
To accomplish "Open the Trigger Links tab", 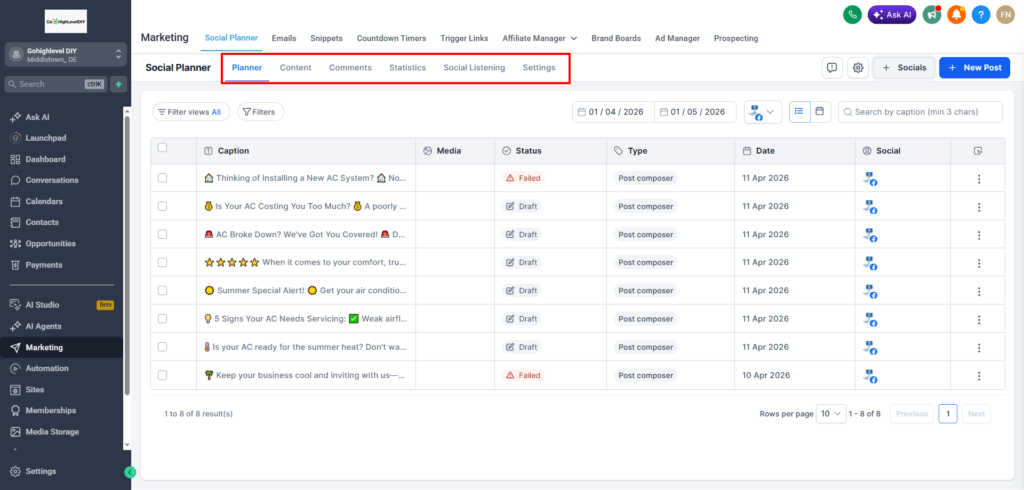I will click(464, 38).
